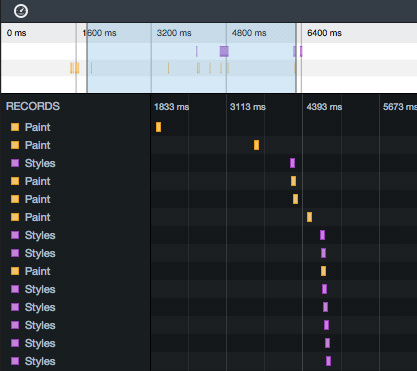The height and width of the screenshot is (371, 417).
Task: Click the large purple block in overview graph
Action: (x=224, y=51)
